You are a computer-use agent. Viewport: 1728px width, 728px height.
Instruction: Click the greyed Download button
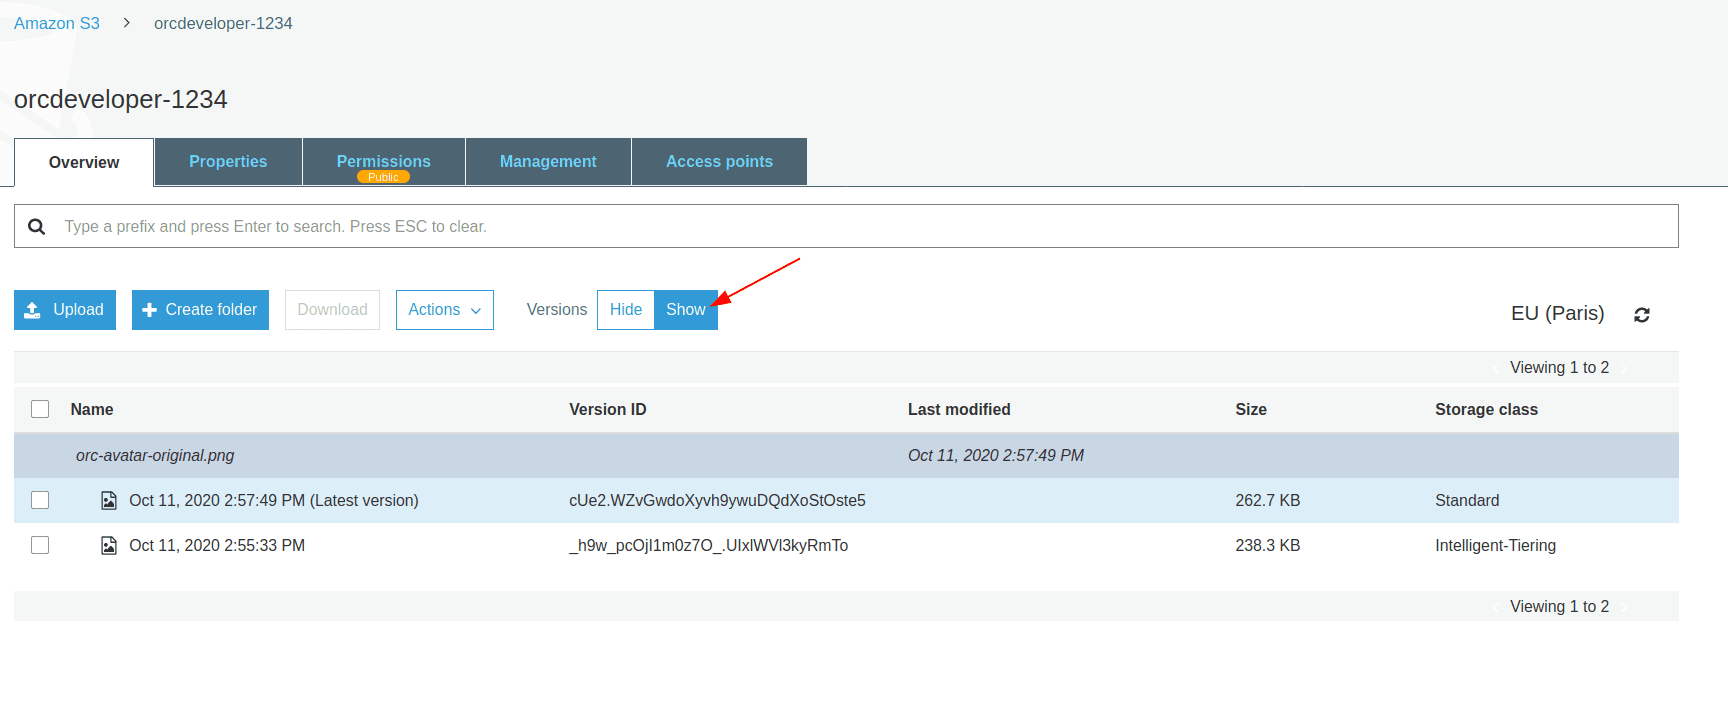tap(332, 310)
